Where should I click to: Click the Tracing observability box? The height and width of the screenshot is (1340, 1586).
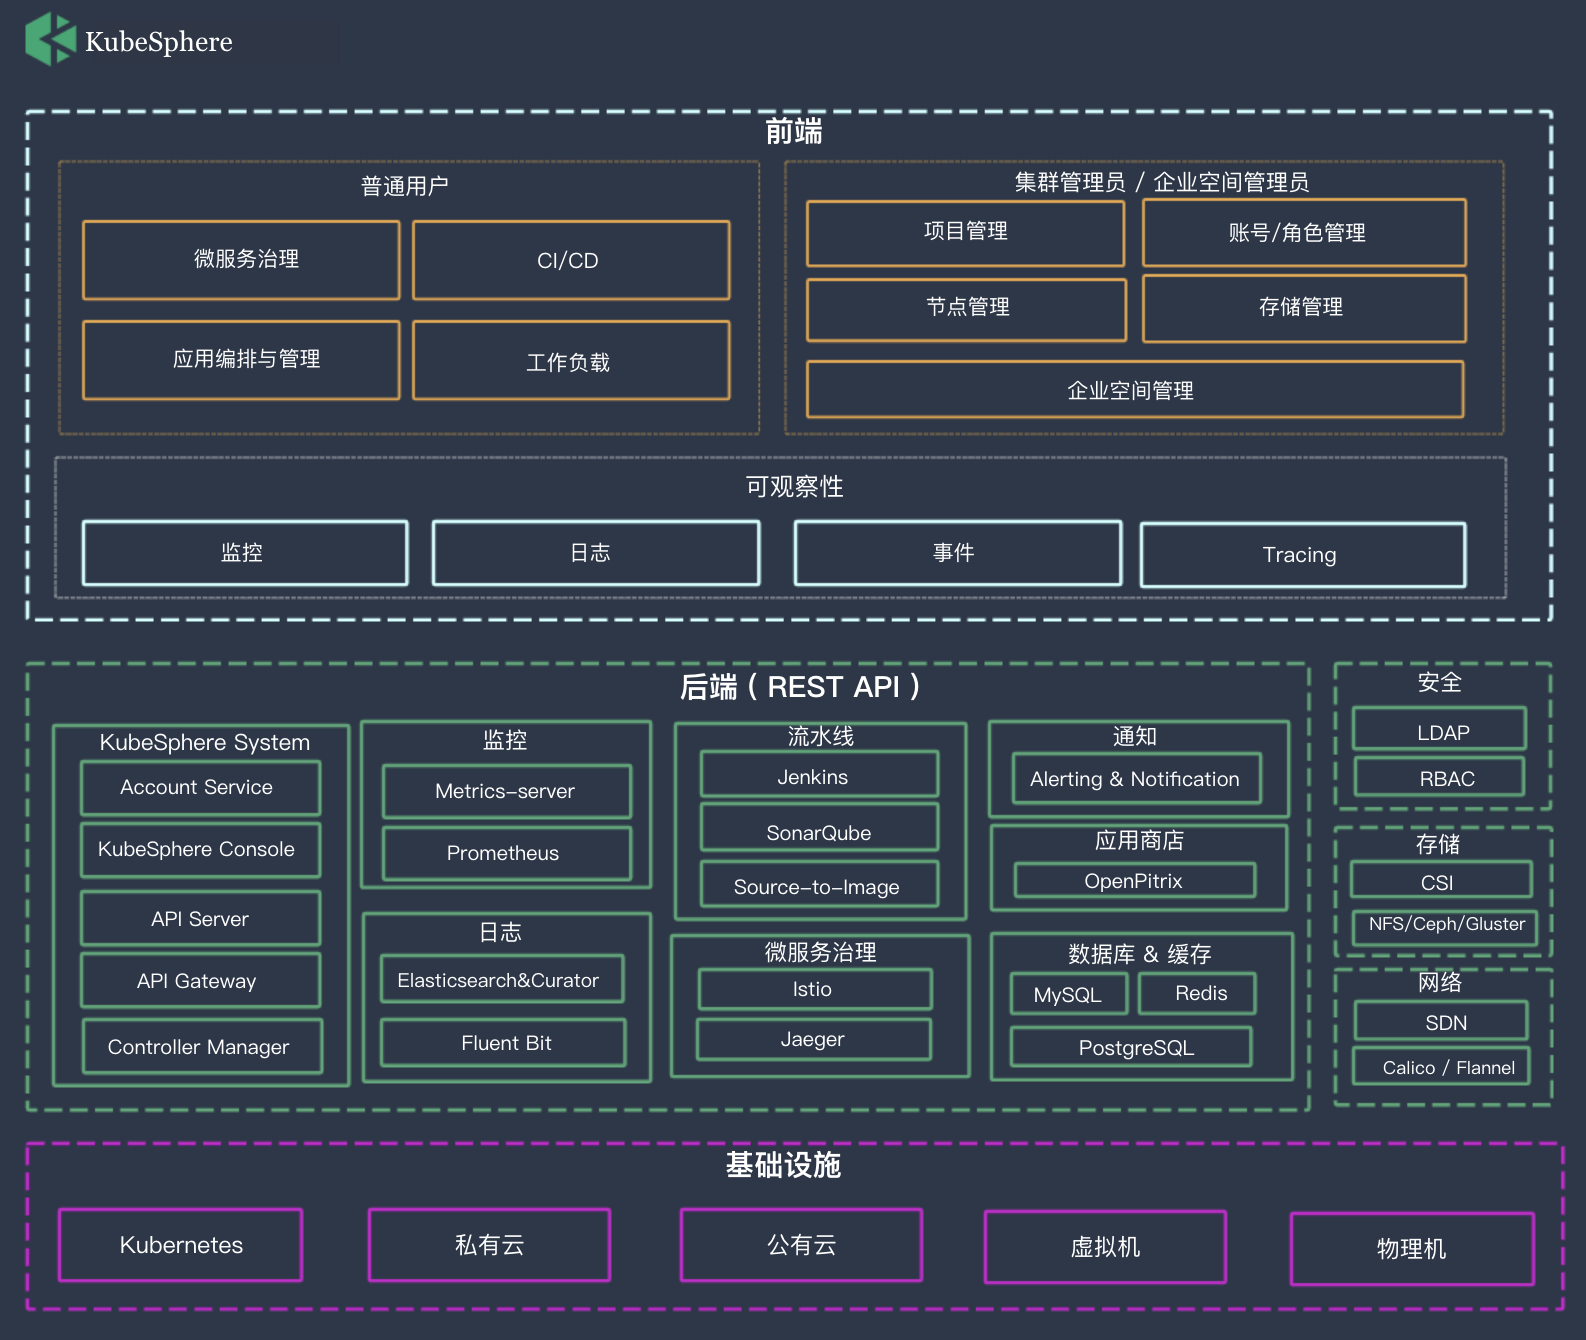(1302, 555)
